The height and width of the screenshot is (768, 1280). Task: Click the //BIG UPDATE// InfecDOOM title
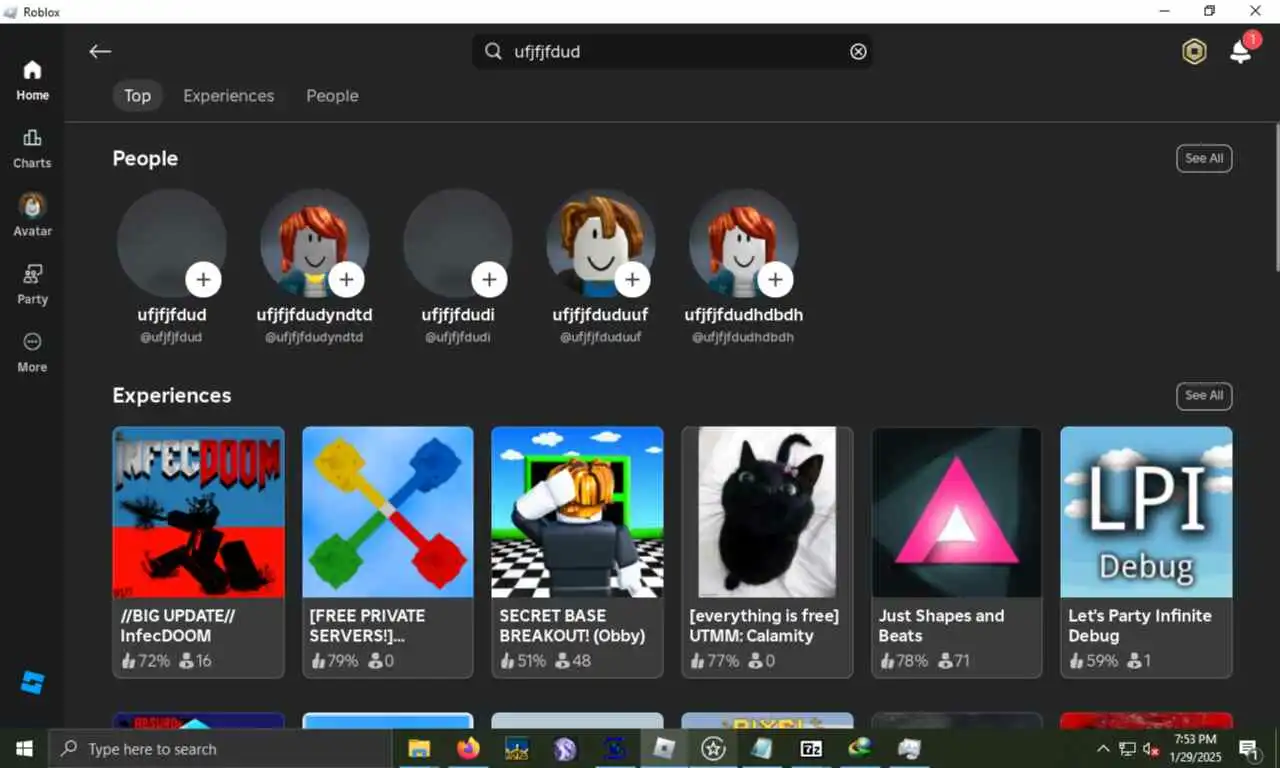click(178, 625)
